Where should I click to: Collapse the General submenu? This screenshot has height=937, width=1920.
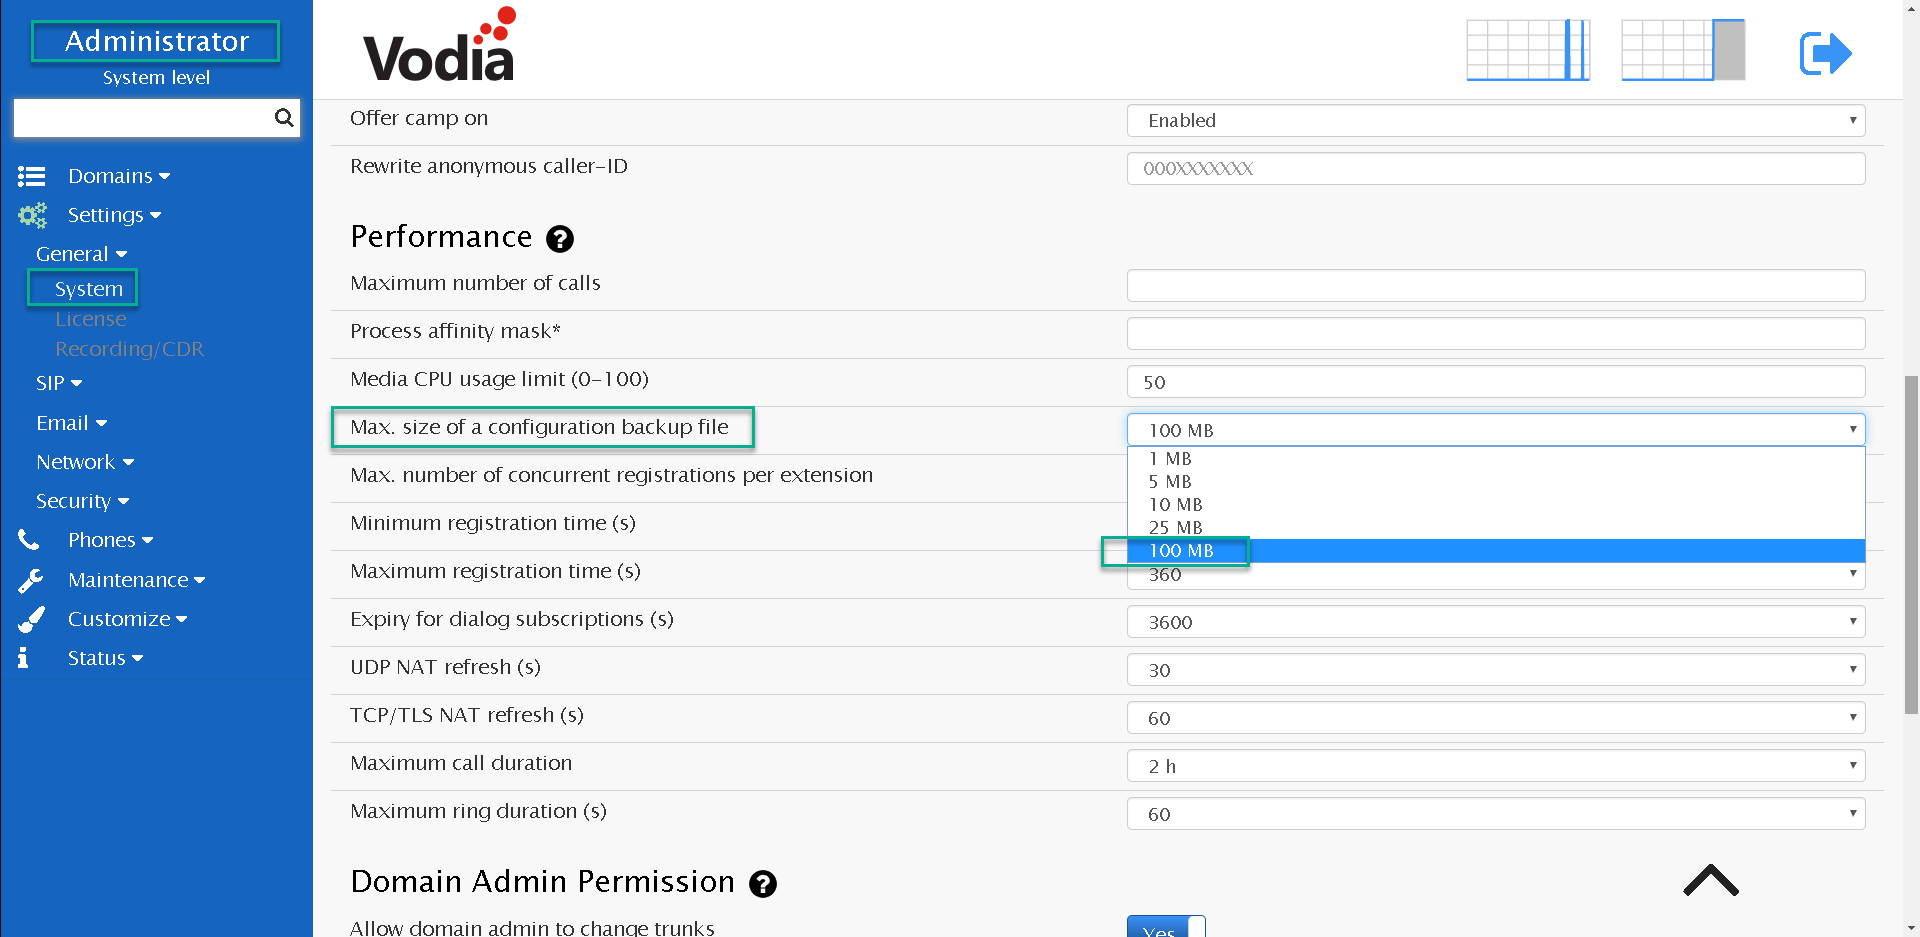point(81,254)
